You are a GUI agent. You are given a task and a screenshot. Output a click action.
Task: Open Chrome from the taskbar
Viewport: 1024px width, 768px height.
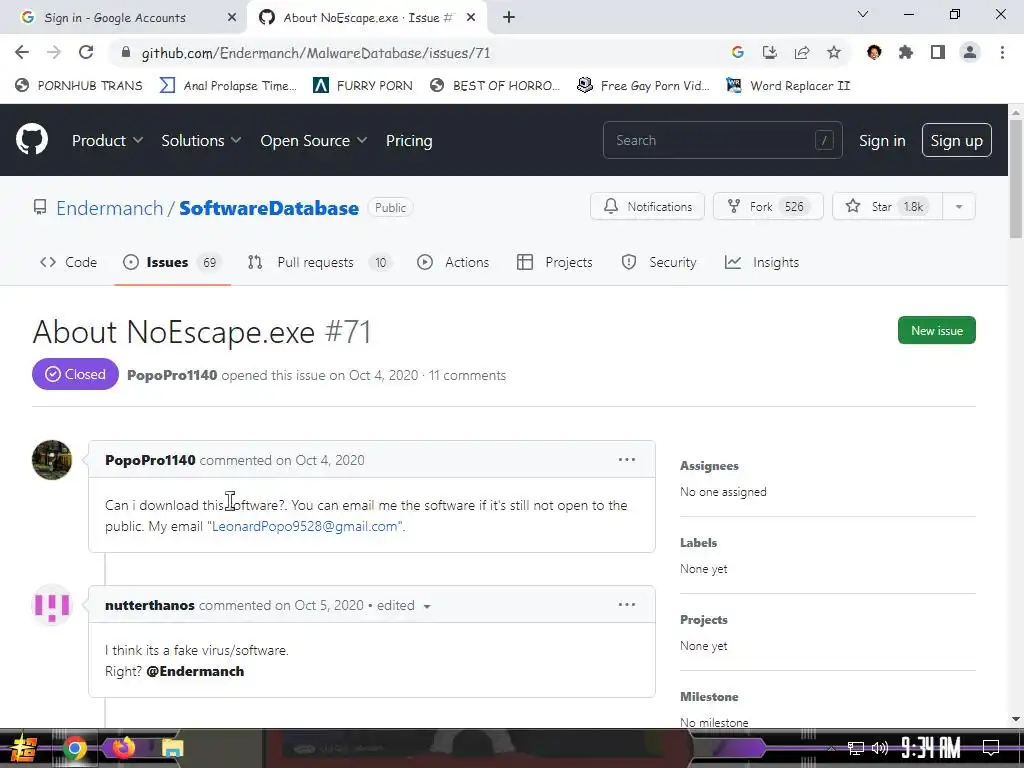coord(74,748)
